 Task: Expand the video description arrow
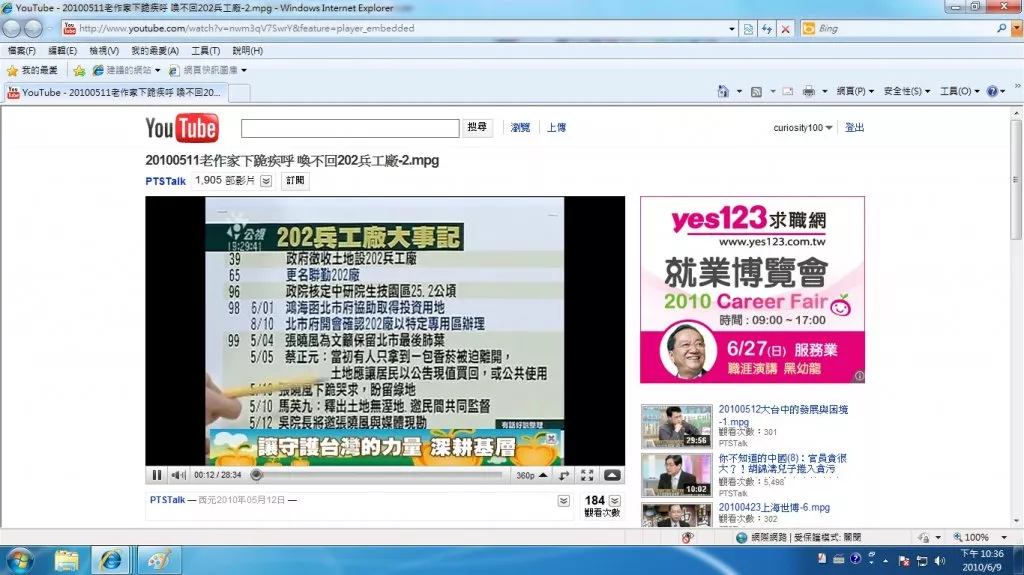click(x=564, y=501)
